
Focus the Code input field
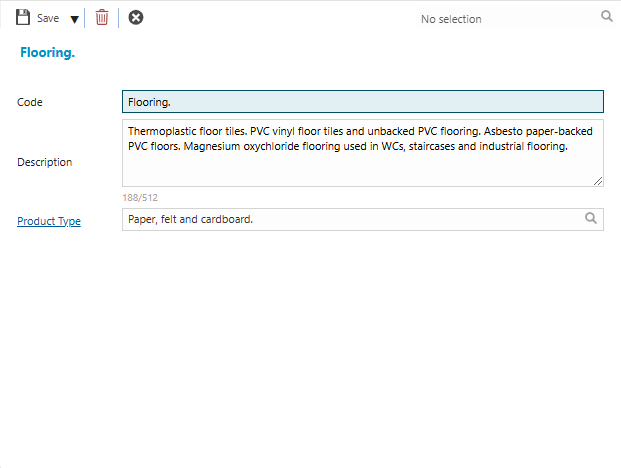pyautogui.click(x=362, y=102)
